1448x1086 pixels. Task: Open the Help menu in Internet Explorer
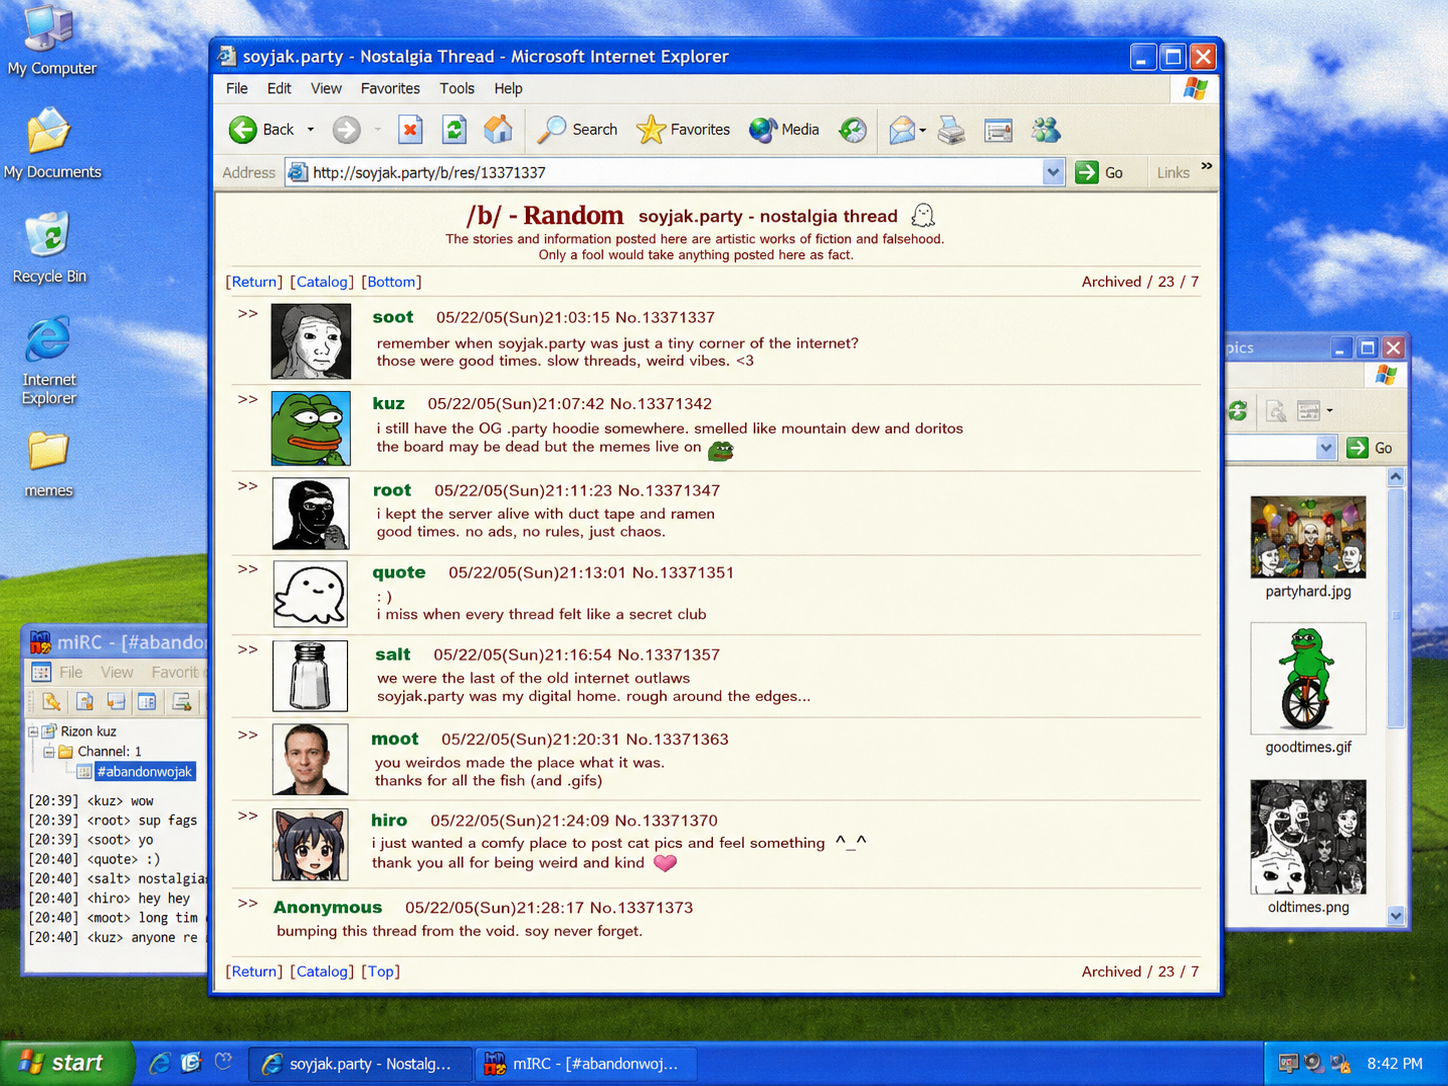[508, 88]
